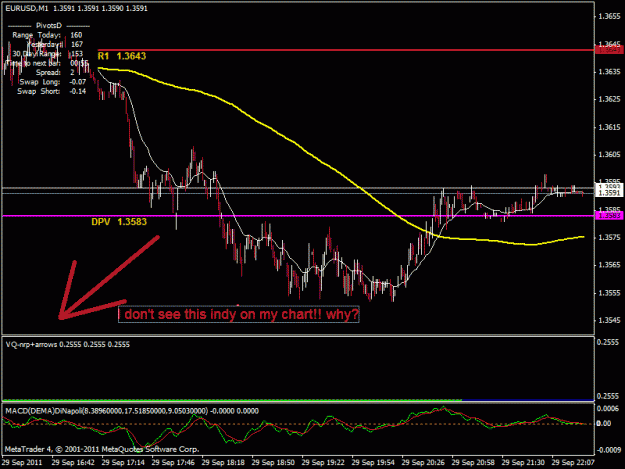Select the magenta 1.3583 price tag on axis
625x469 pixels.
(608, 216)
